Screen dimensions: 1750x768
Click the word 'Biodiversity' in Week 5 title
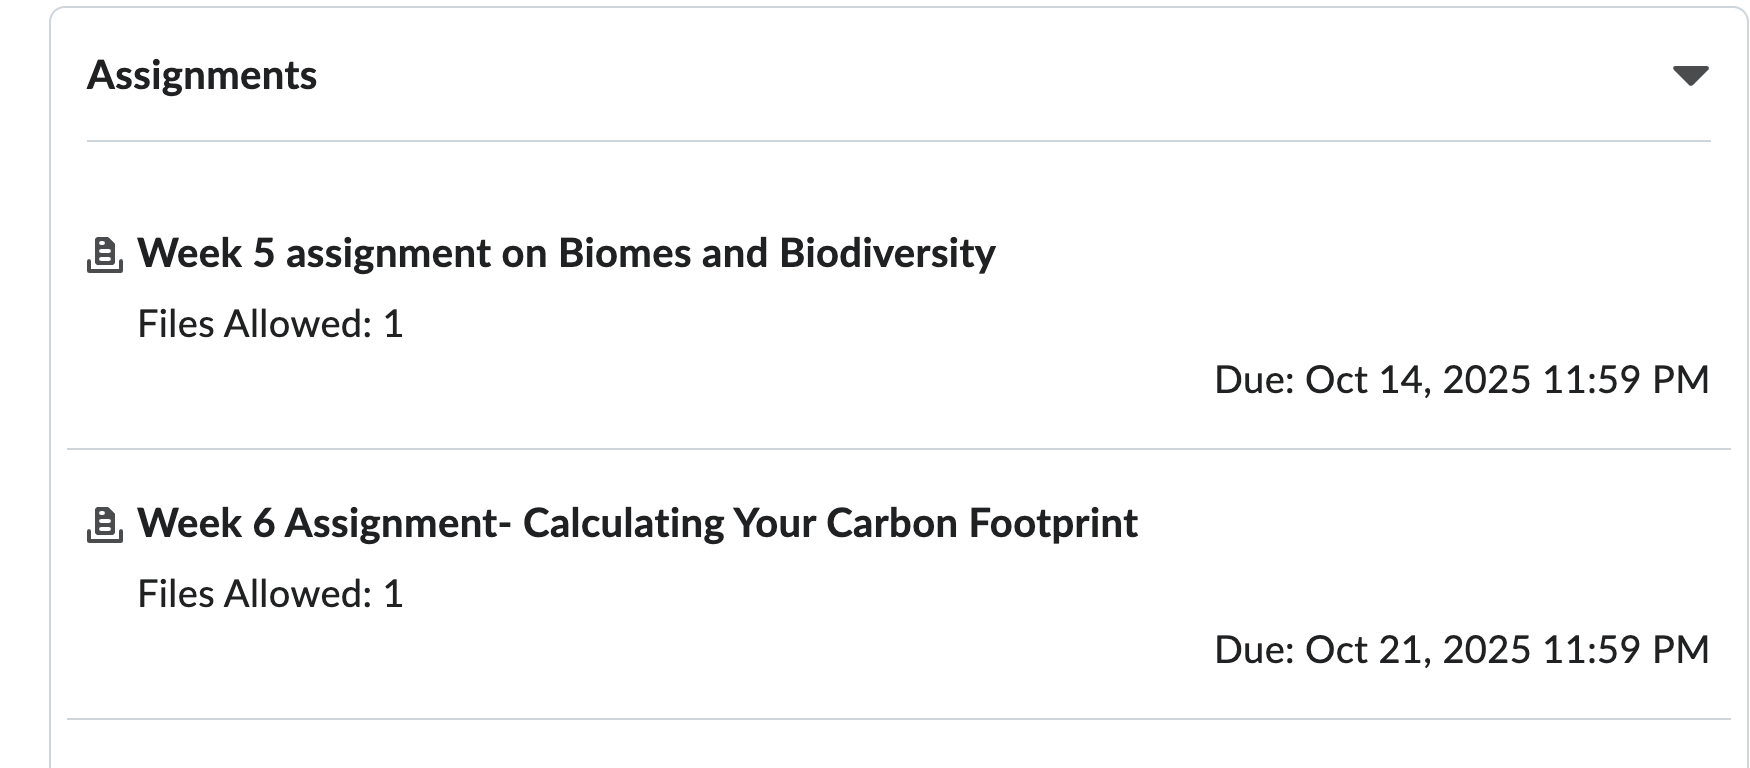click(x=887, y=253)
